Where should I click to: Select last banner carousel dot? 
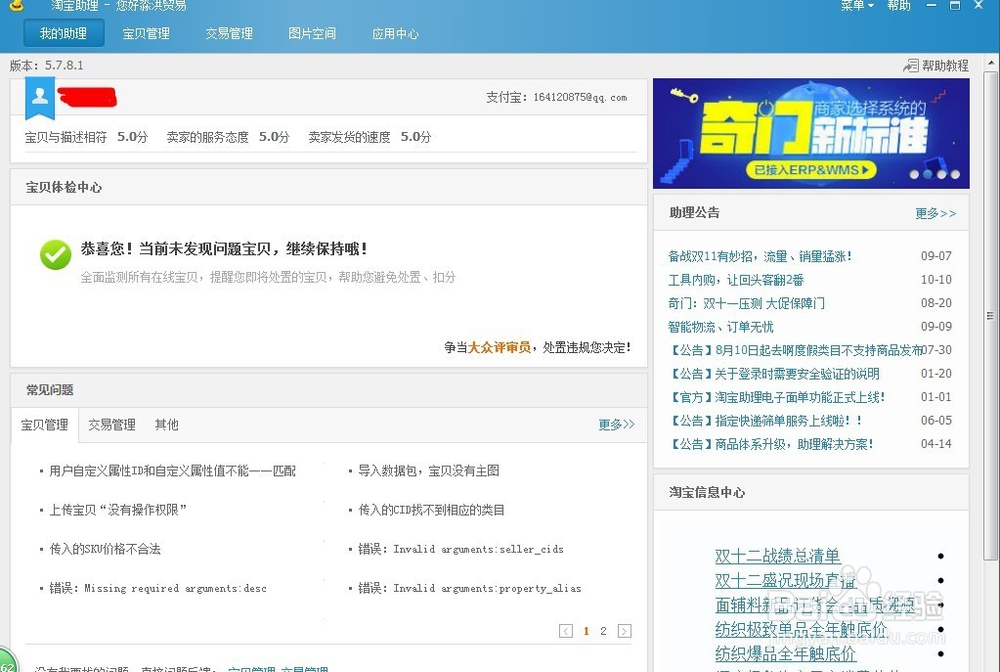(x=955, y=174)
